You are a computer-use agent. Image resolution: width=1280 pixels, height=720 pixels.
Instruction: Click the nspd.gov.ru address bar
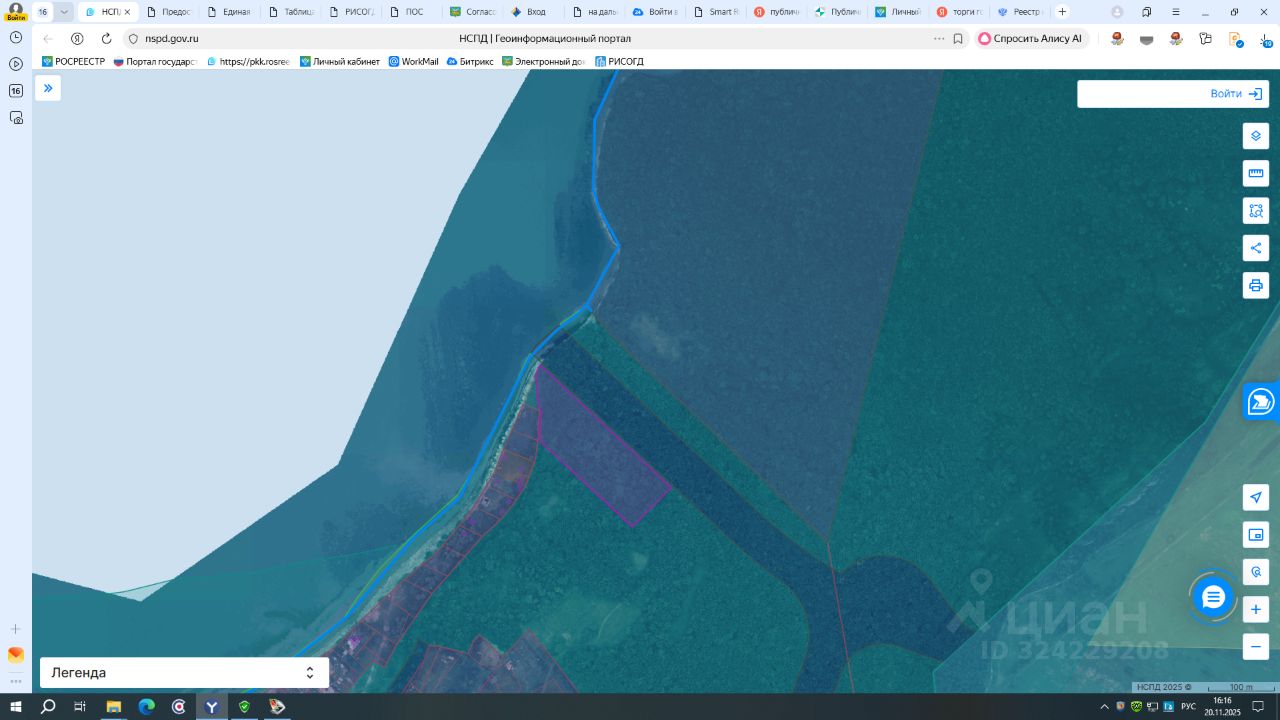(171, 38)
